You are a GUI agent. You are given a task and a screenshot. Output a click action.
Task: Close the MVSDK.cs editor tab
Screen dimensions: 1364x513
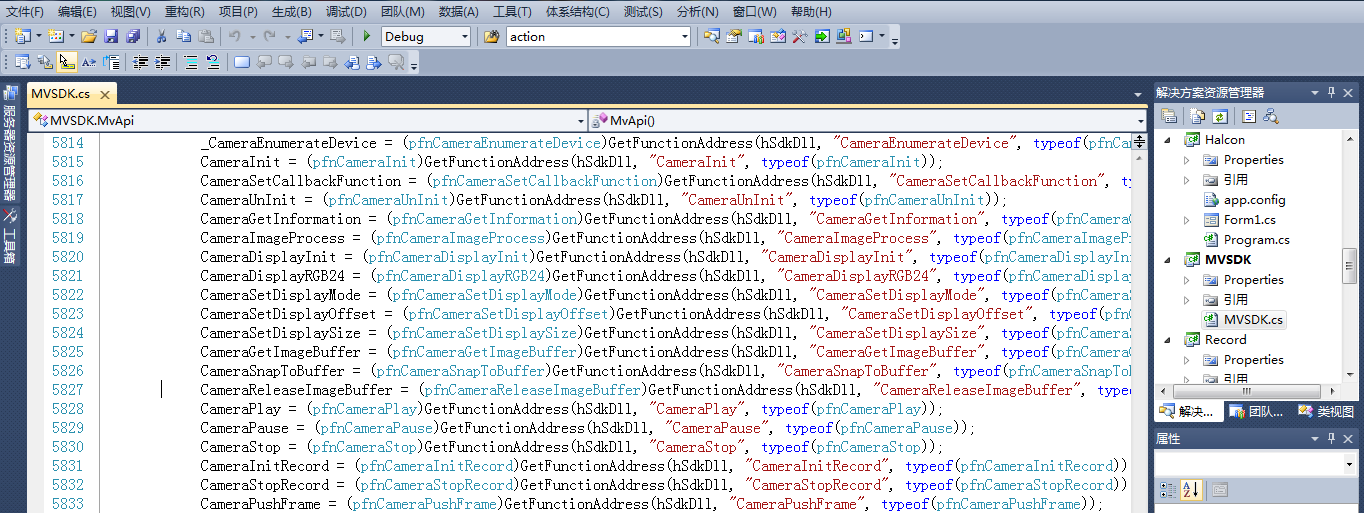point(104,94)
